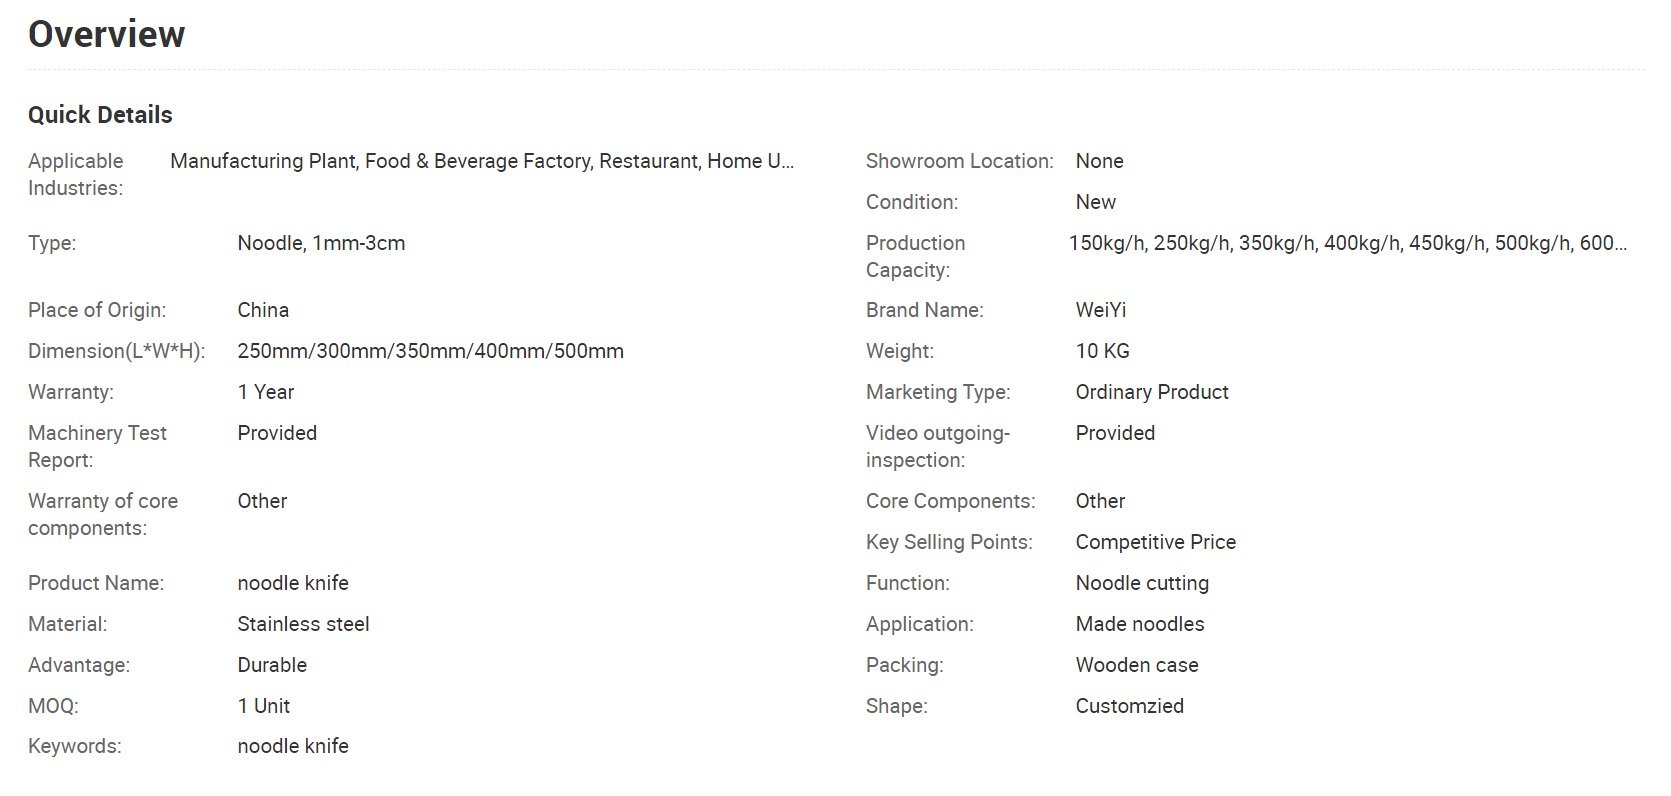
Task: Click the 1 Unit MOQ value
Action: click(263, 706)
